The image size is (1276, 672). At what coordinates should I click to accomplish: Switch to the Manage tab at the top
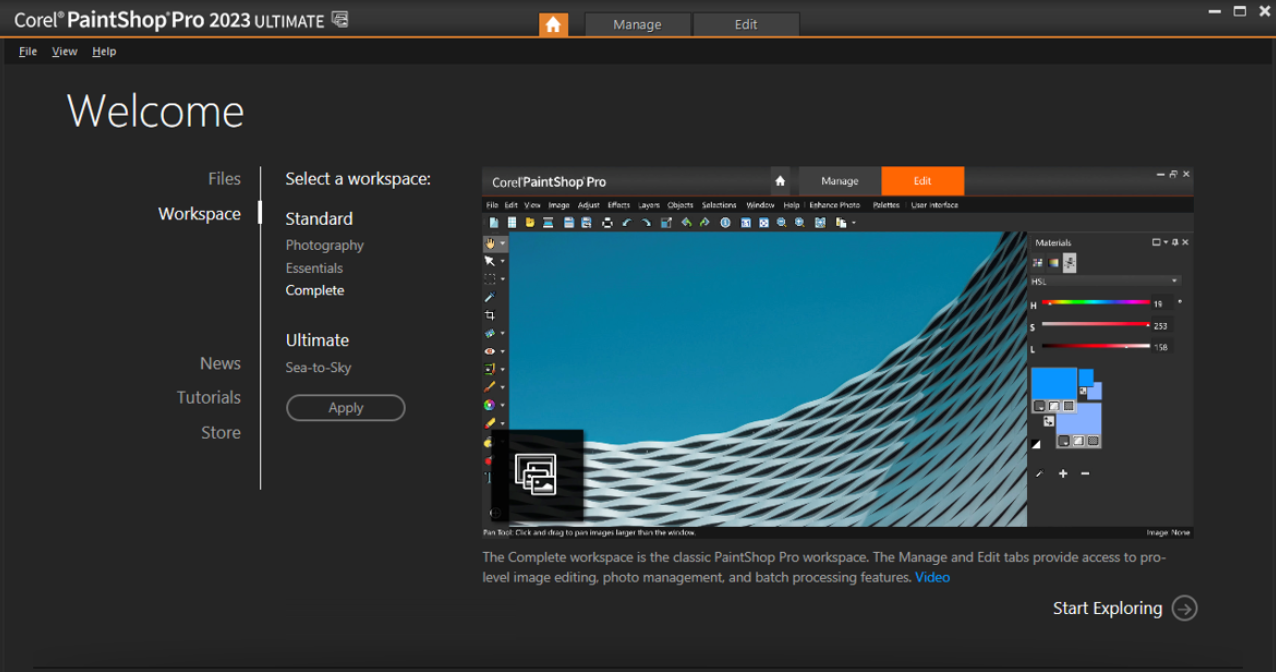tap(637, 24)
